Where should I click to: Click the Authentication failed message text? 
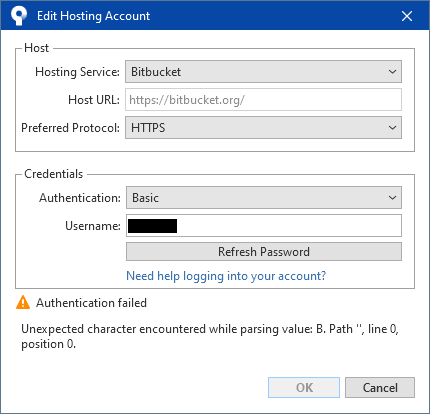[91, 303]
